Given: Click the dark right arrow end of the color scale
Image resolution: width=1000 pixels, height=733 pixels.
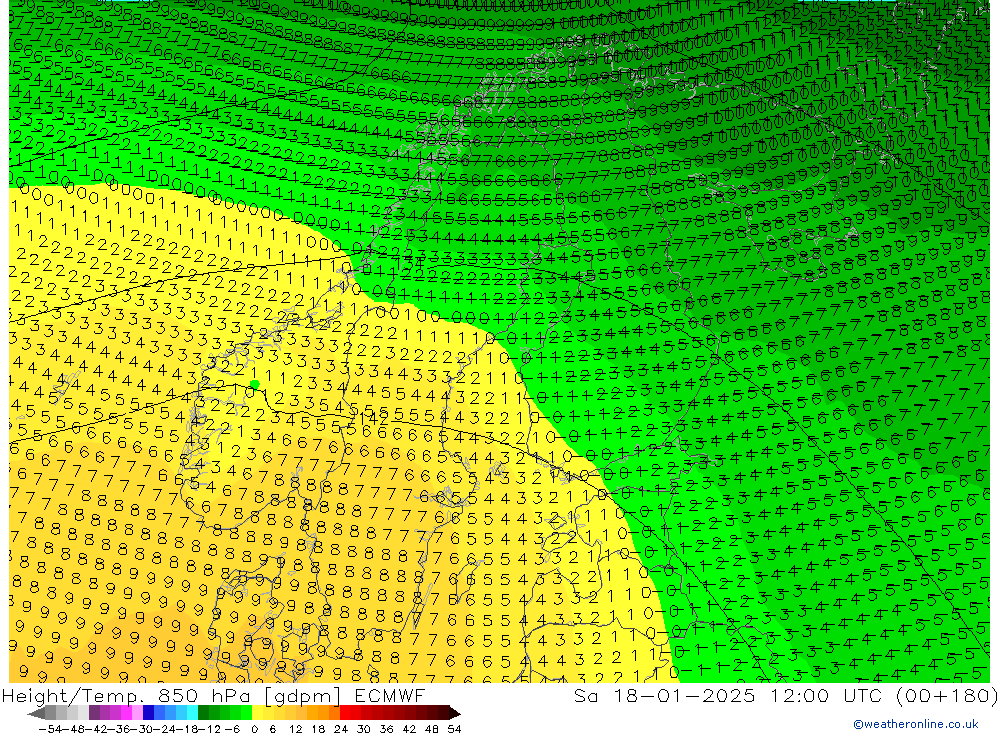Looking at the screenshot, I should [455, 713].
